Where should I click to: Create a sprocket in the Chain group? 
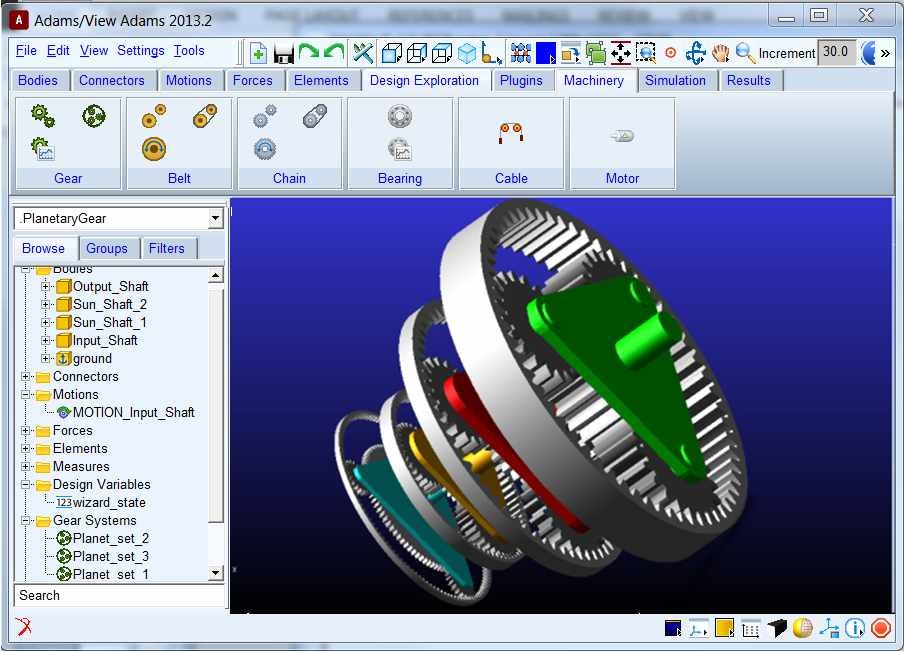(x=265, y=116)
